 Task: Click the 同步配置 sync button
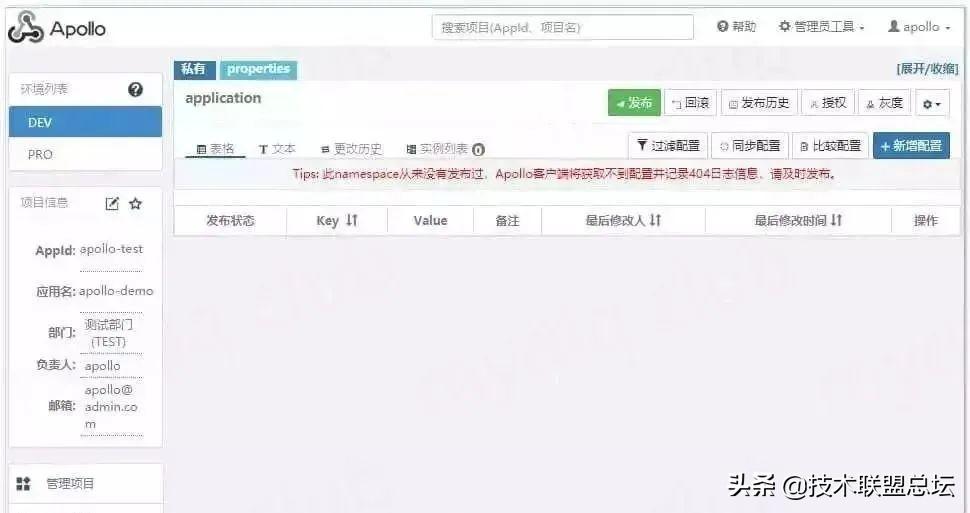click(750, 146)
